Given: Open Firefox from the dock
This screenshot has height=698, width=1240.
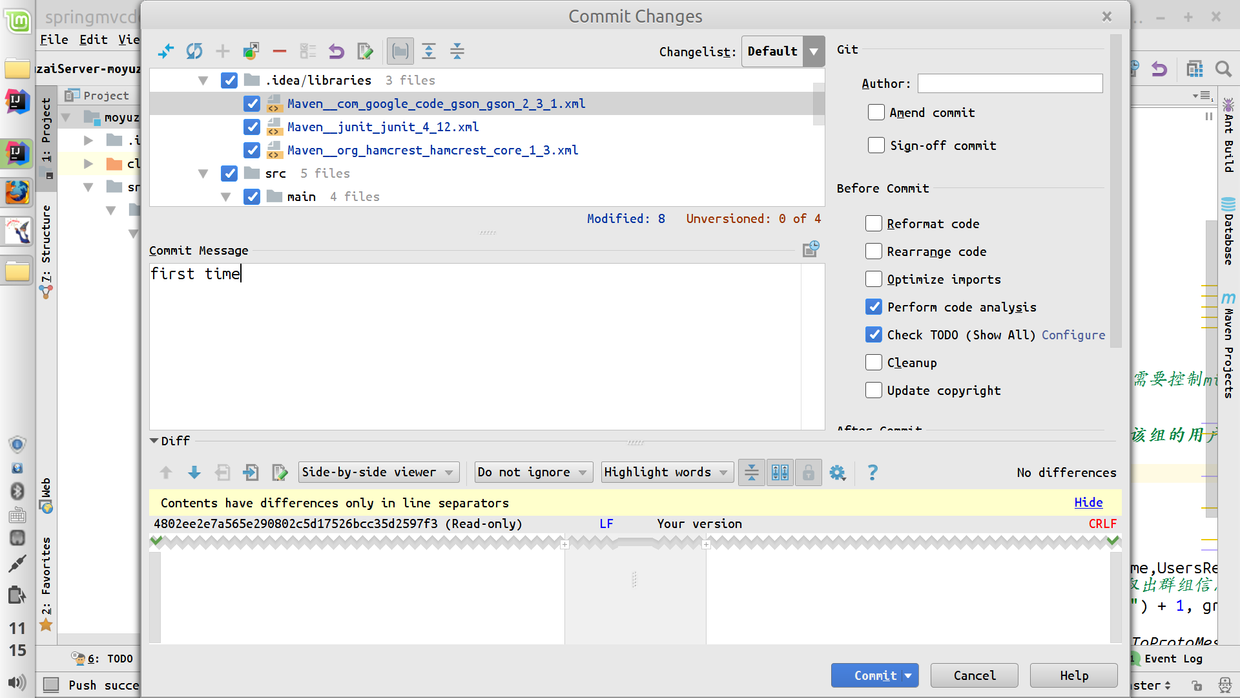Looking at the screenshot, I should pos(17,192).
